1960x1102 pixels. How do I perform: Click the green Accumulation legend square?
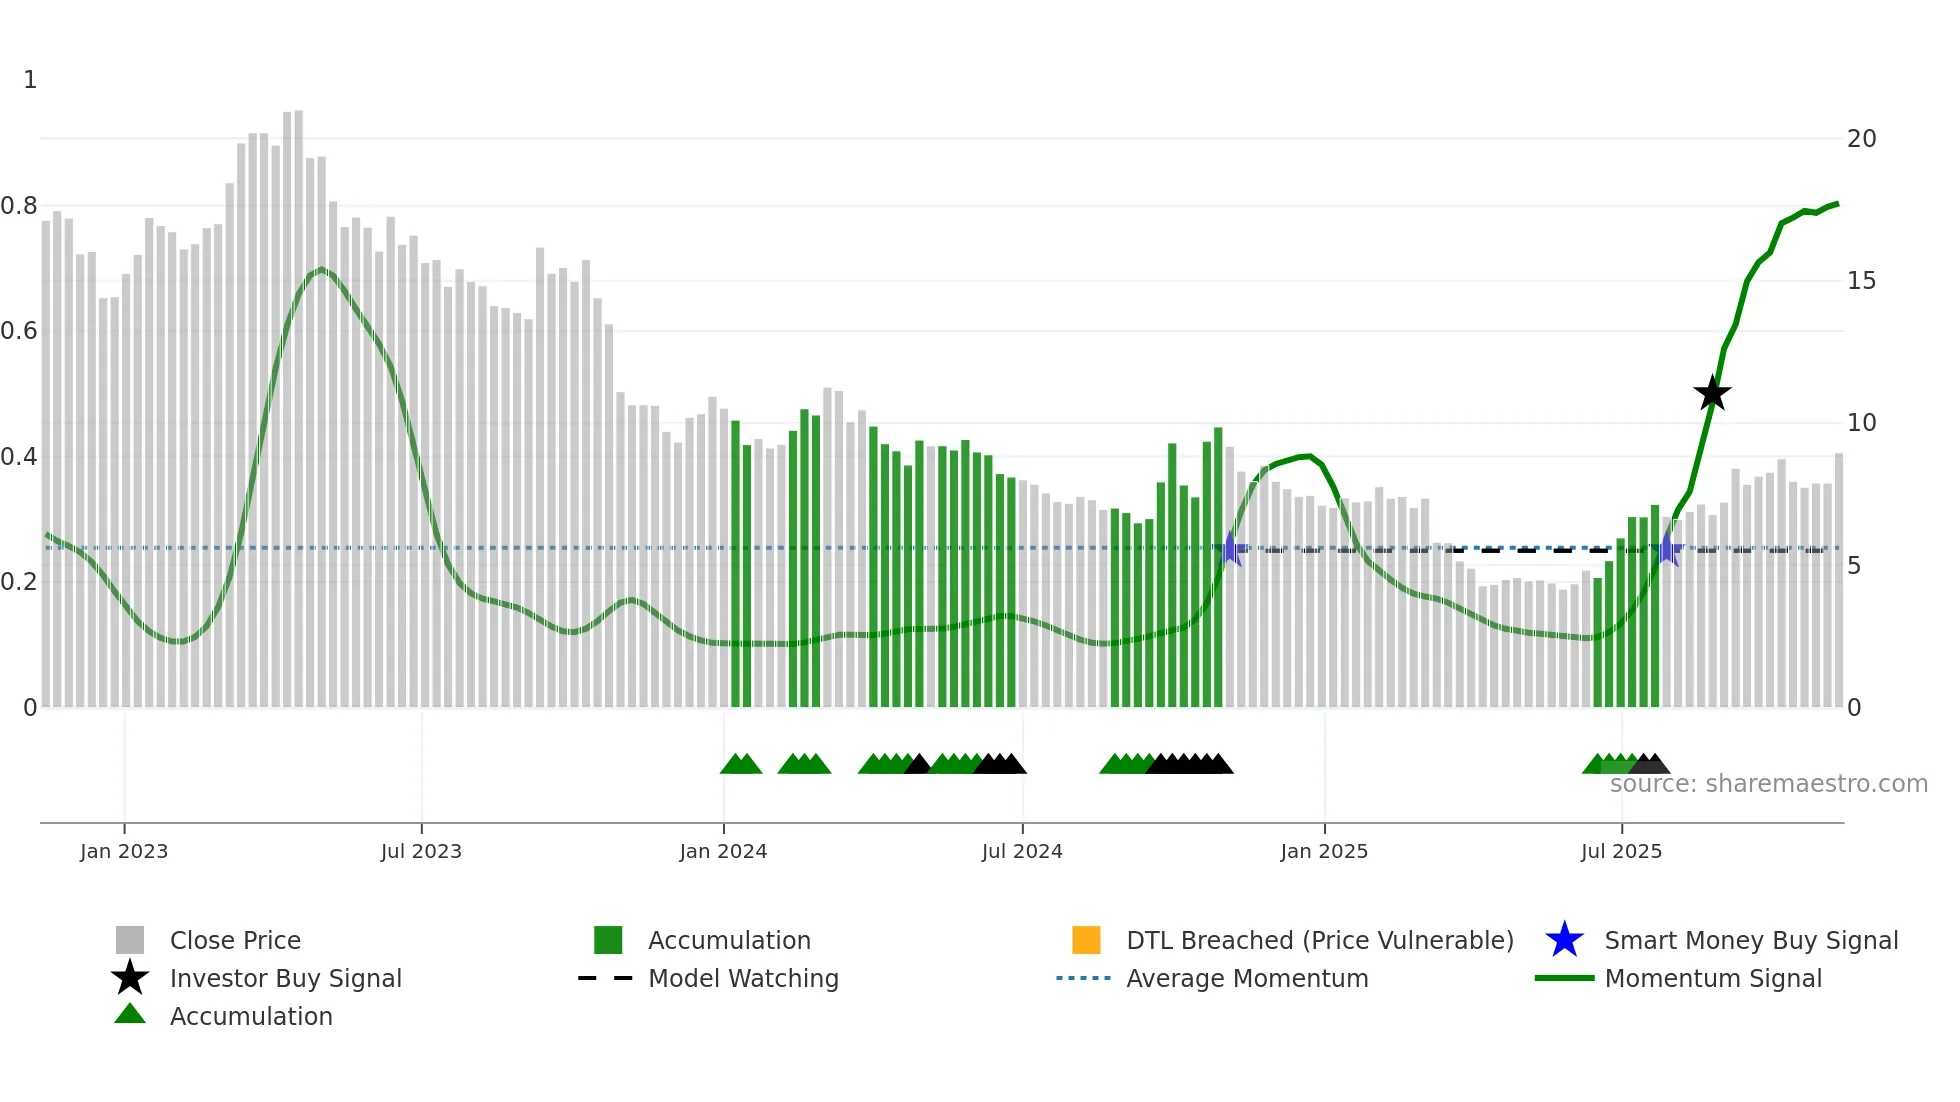pos(608,940)
